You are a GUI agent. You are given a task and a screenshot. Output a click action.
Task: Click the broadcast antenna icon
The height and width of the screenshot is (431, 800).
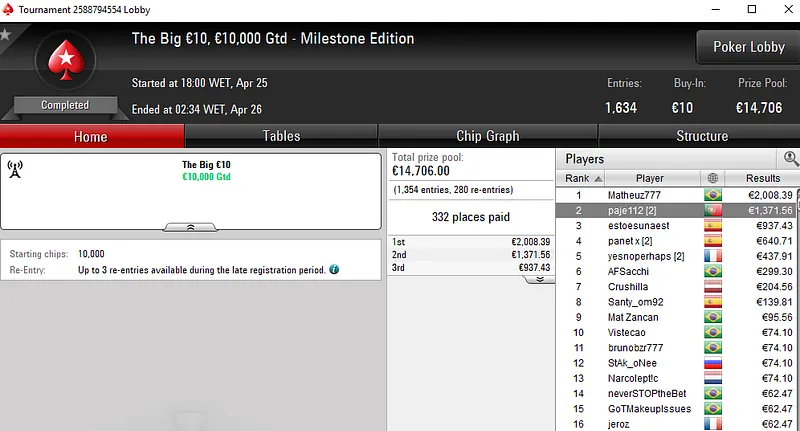click(15, 169)
